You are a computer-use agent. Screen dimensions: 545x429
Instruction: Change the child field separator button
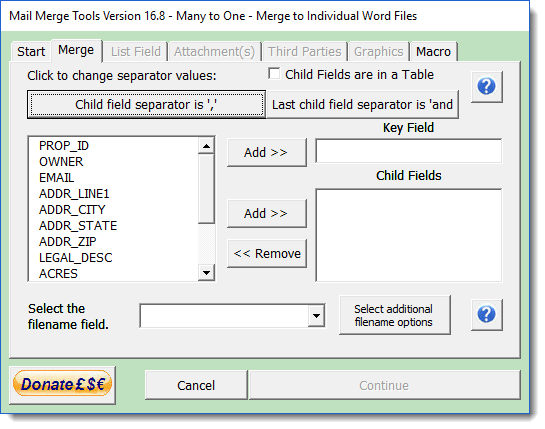click(146, 105)
